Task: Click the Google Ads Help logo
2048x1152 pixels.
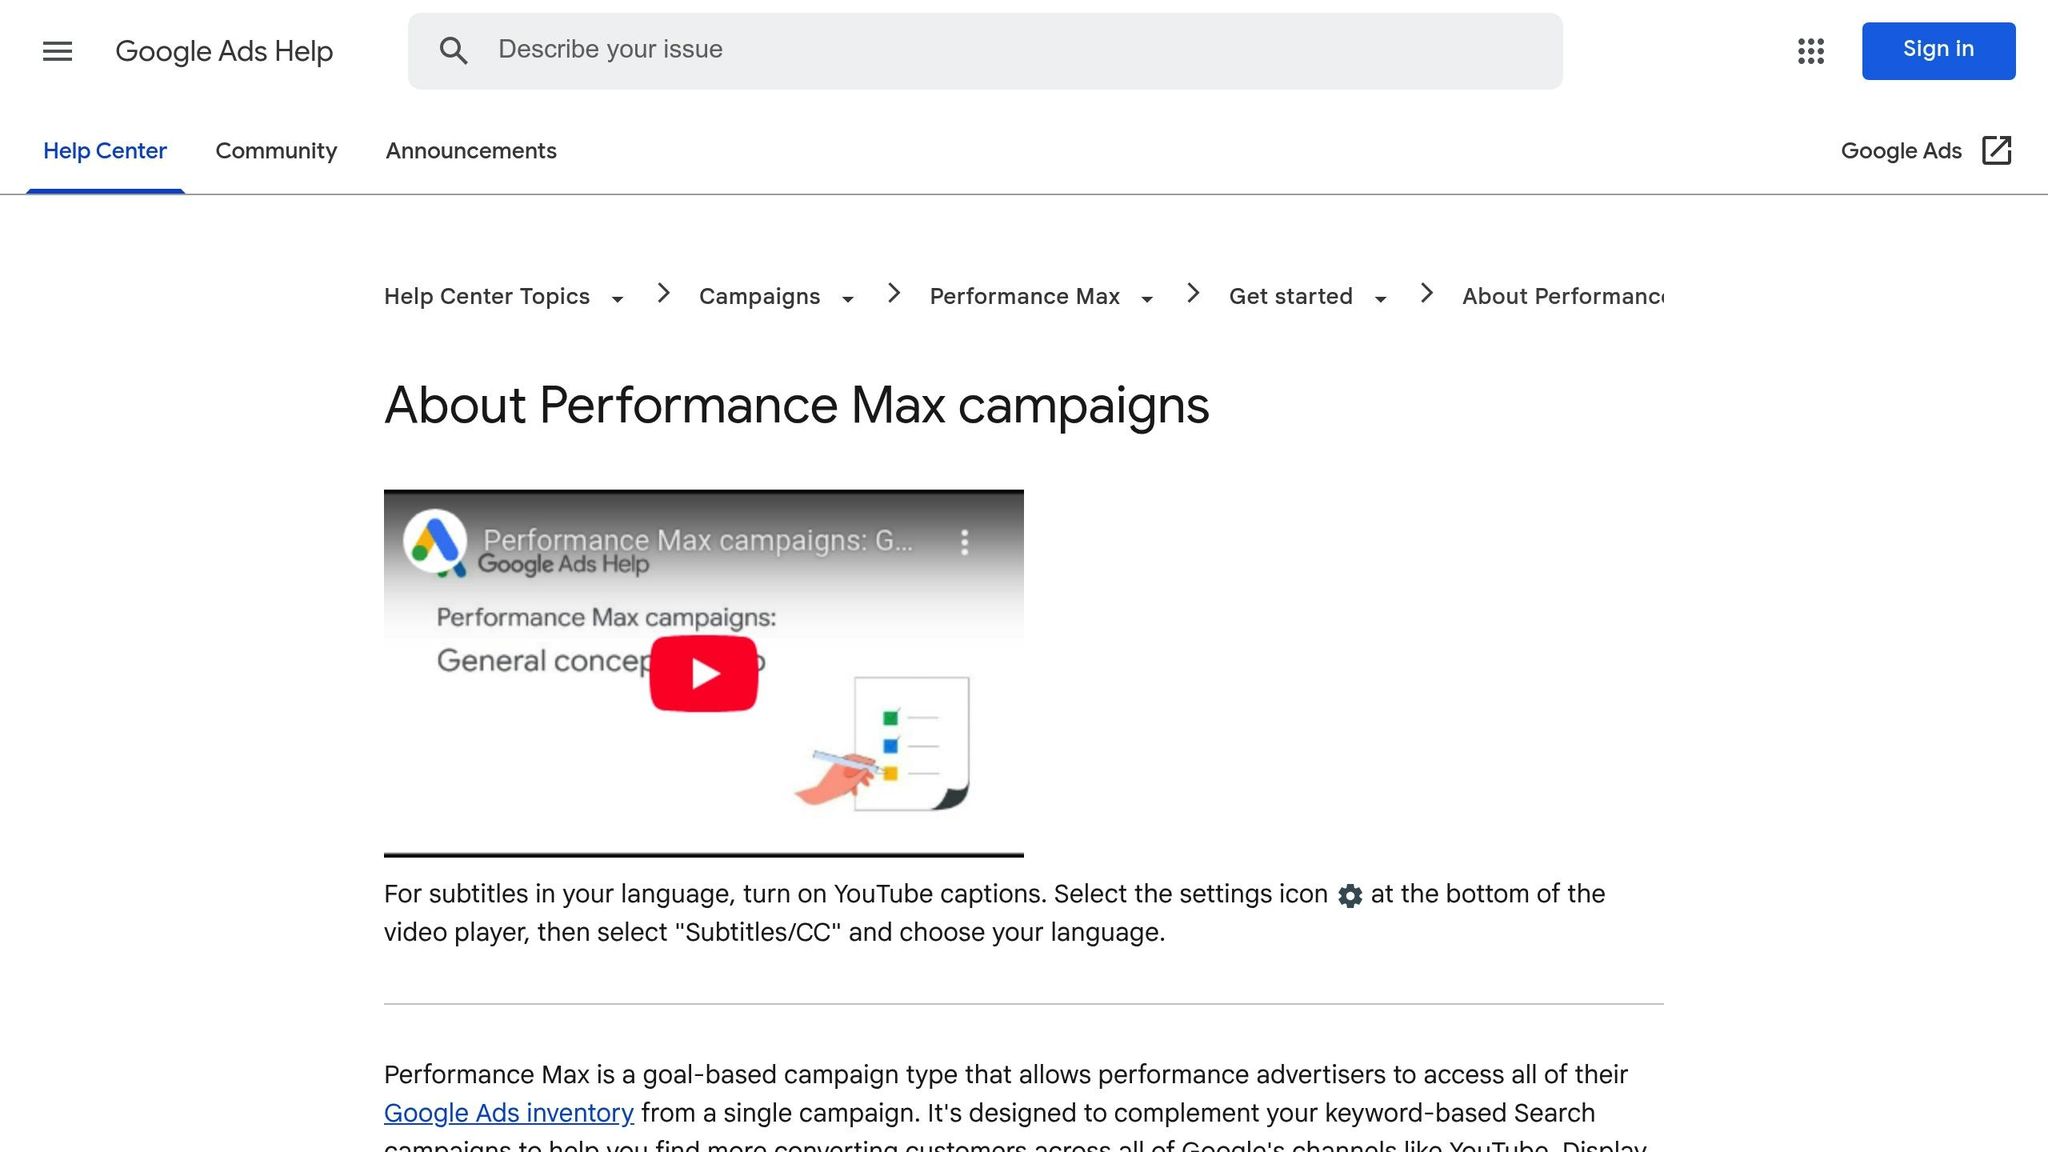Action: (x=225, y=51)
